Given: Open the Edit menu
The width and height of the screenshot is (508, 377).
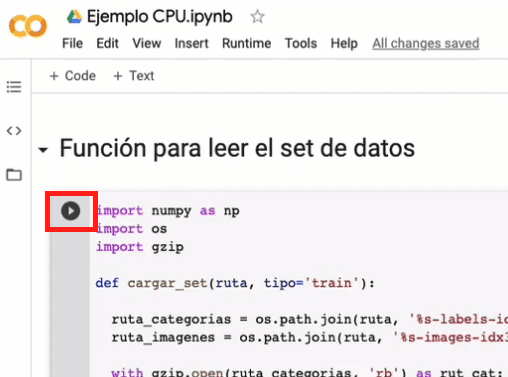Looking at the screenshot, I should point(107,43).
